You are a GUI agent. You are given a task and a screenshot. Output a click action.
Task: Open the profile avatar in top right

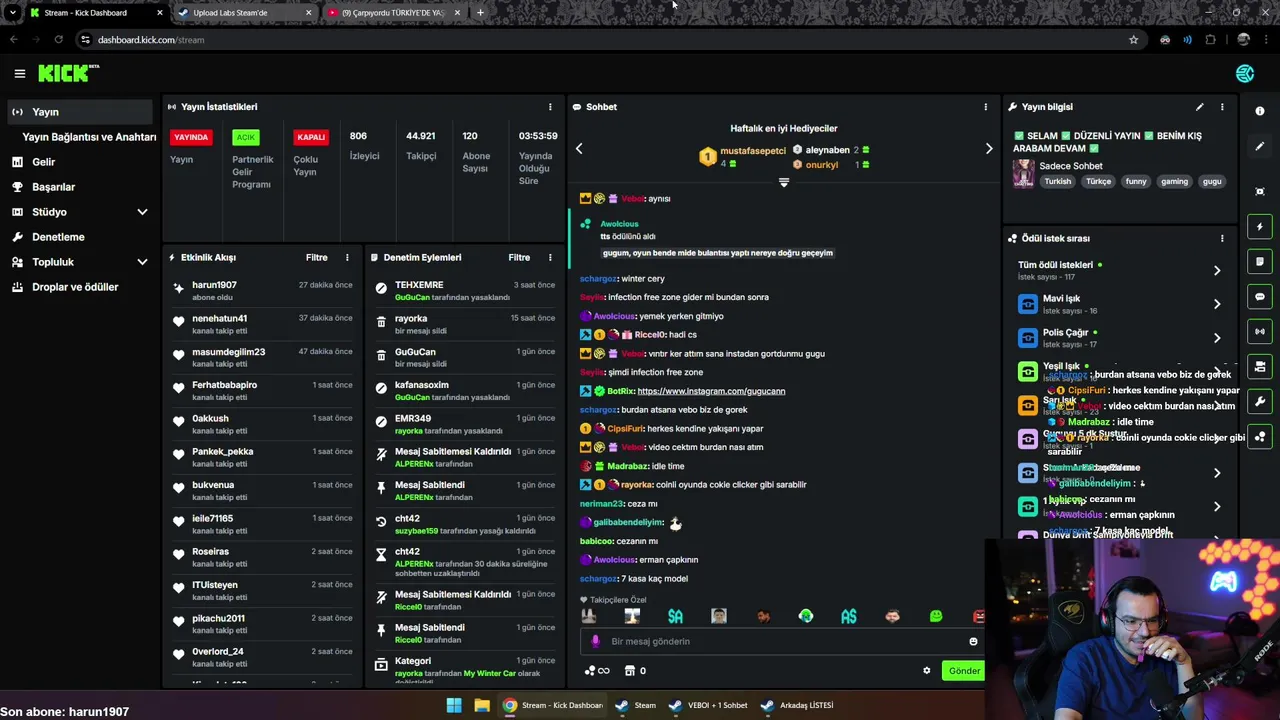click(x=1245, y=74)
